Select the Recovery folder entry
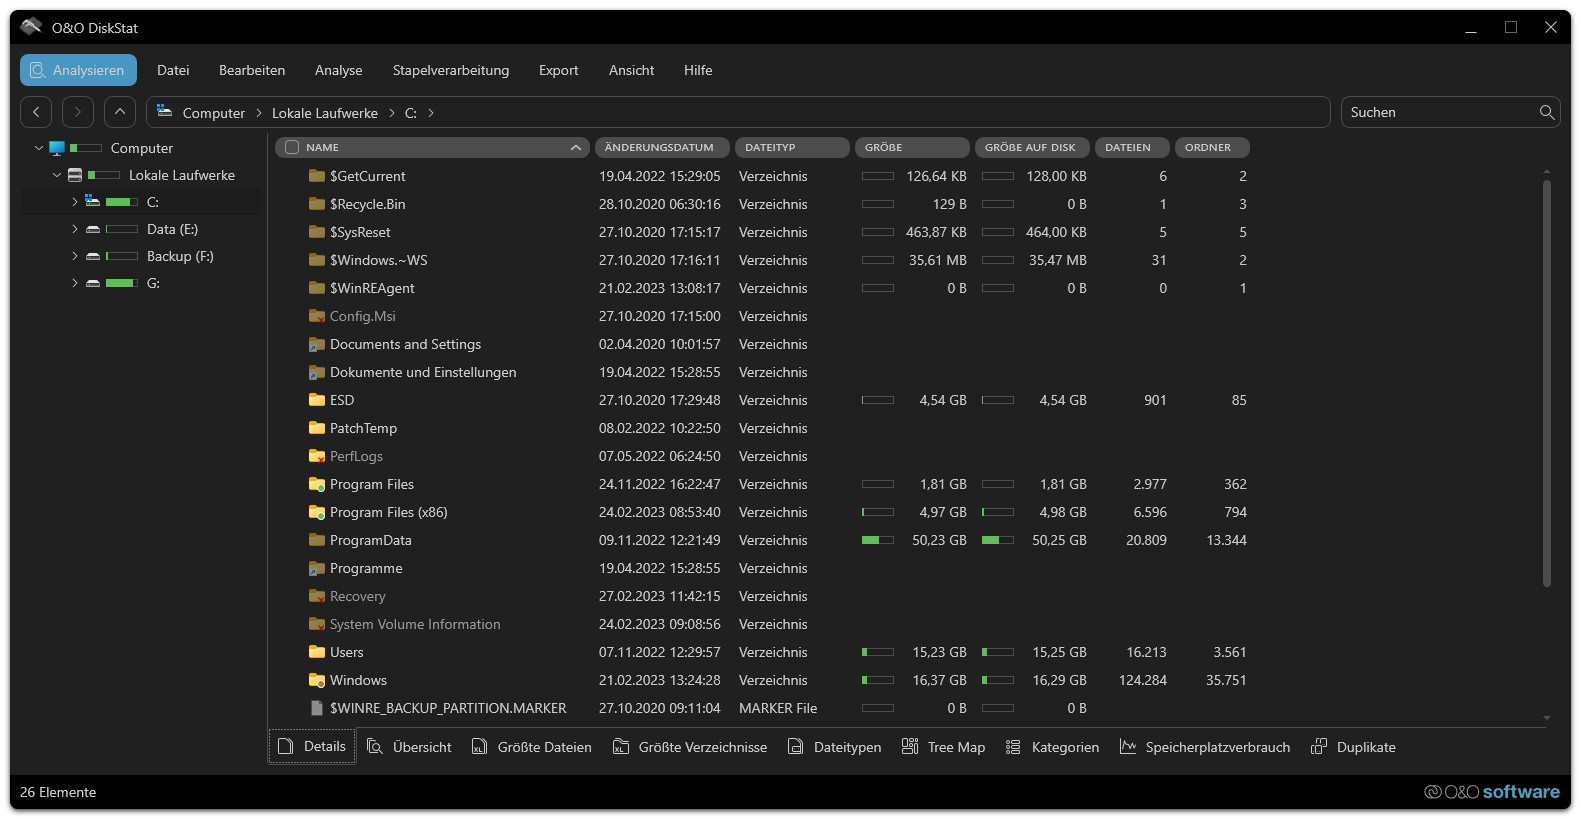Viewport: 1581px width, 819px height. coord(357,596)
